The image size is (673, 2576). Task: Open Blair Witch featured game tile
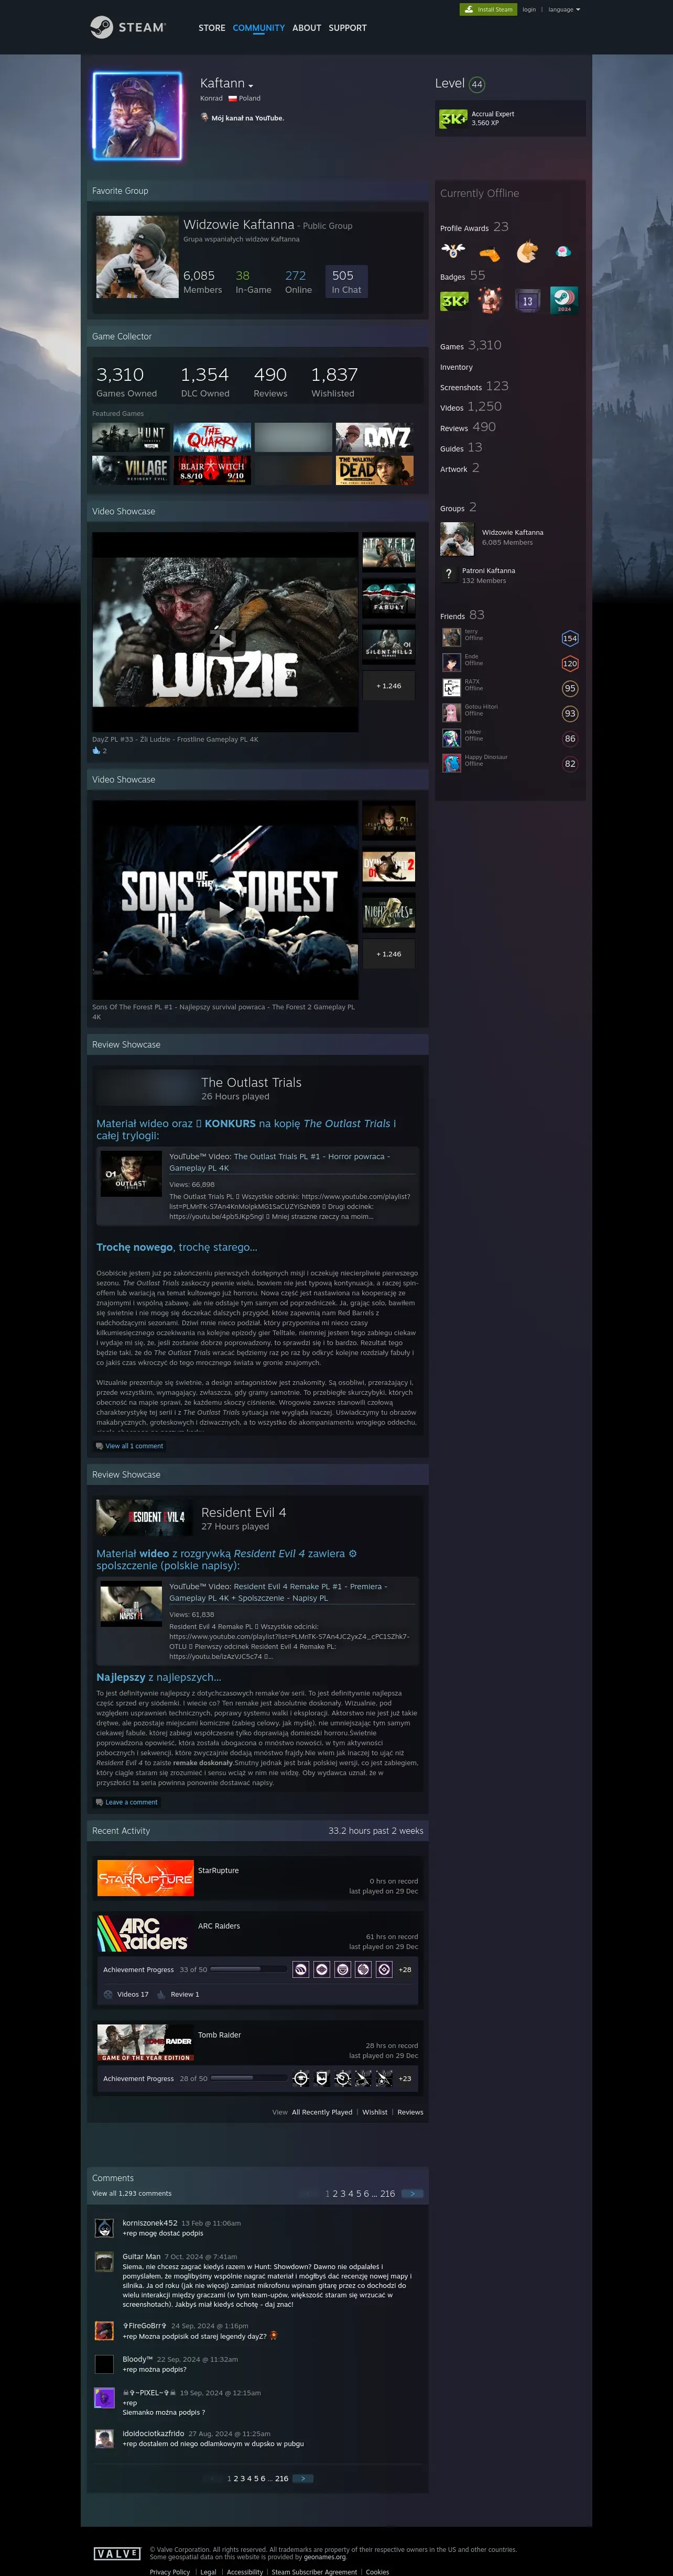(x=212, y=470)
